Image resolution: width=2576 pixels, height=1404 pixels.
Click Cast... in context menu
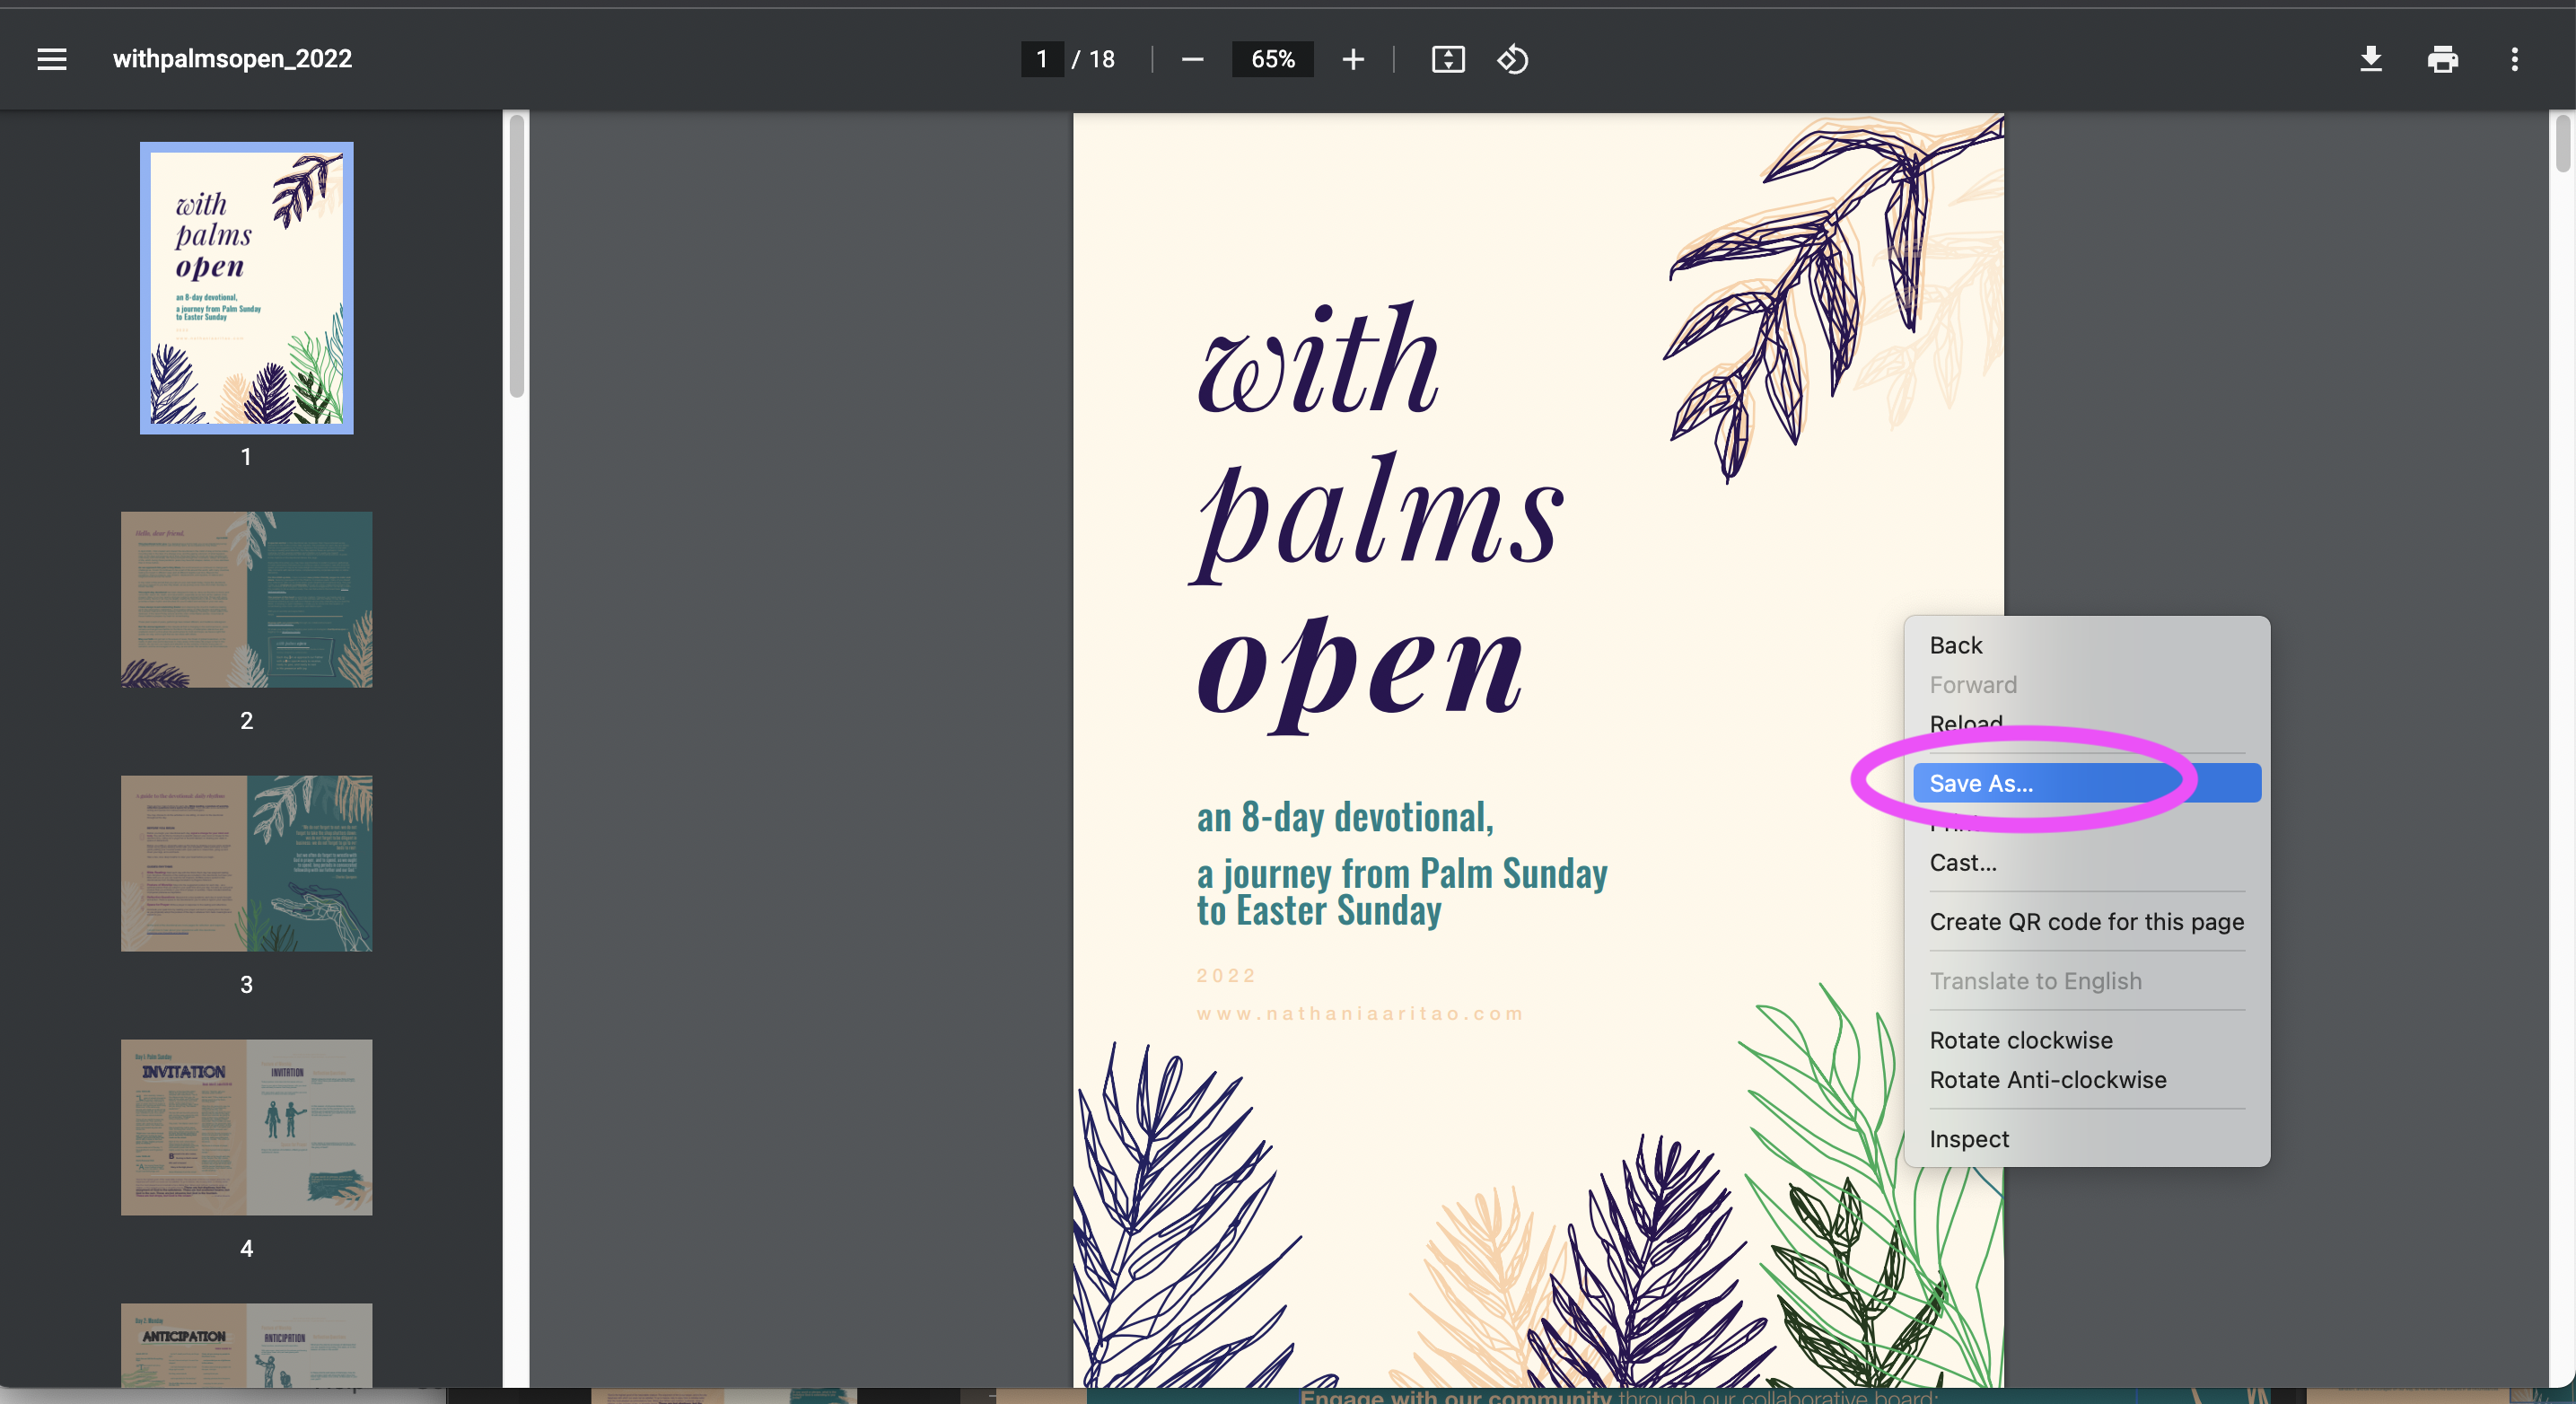point(1962,862)
